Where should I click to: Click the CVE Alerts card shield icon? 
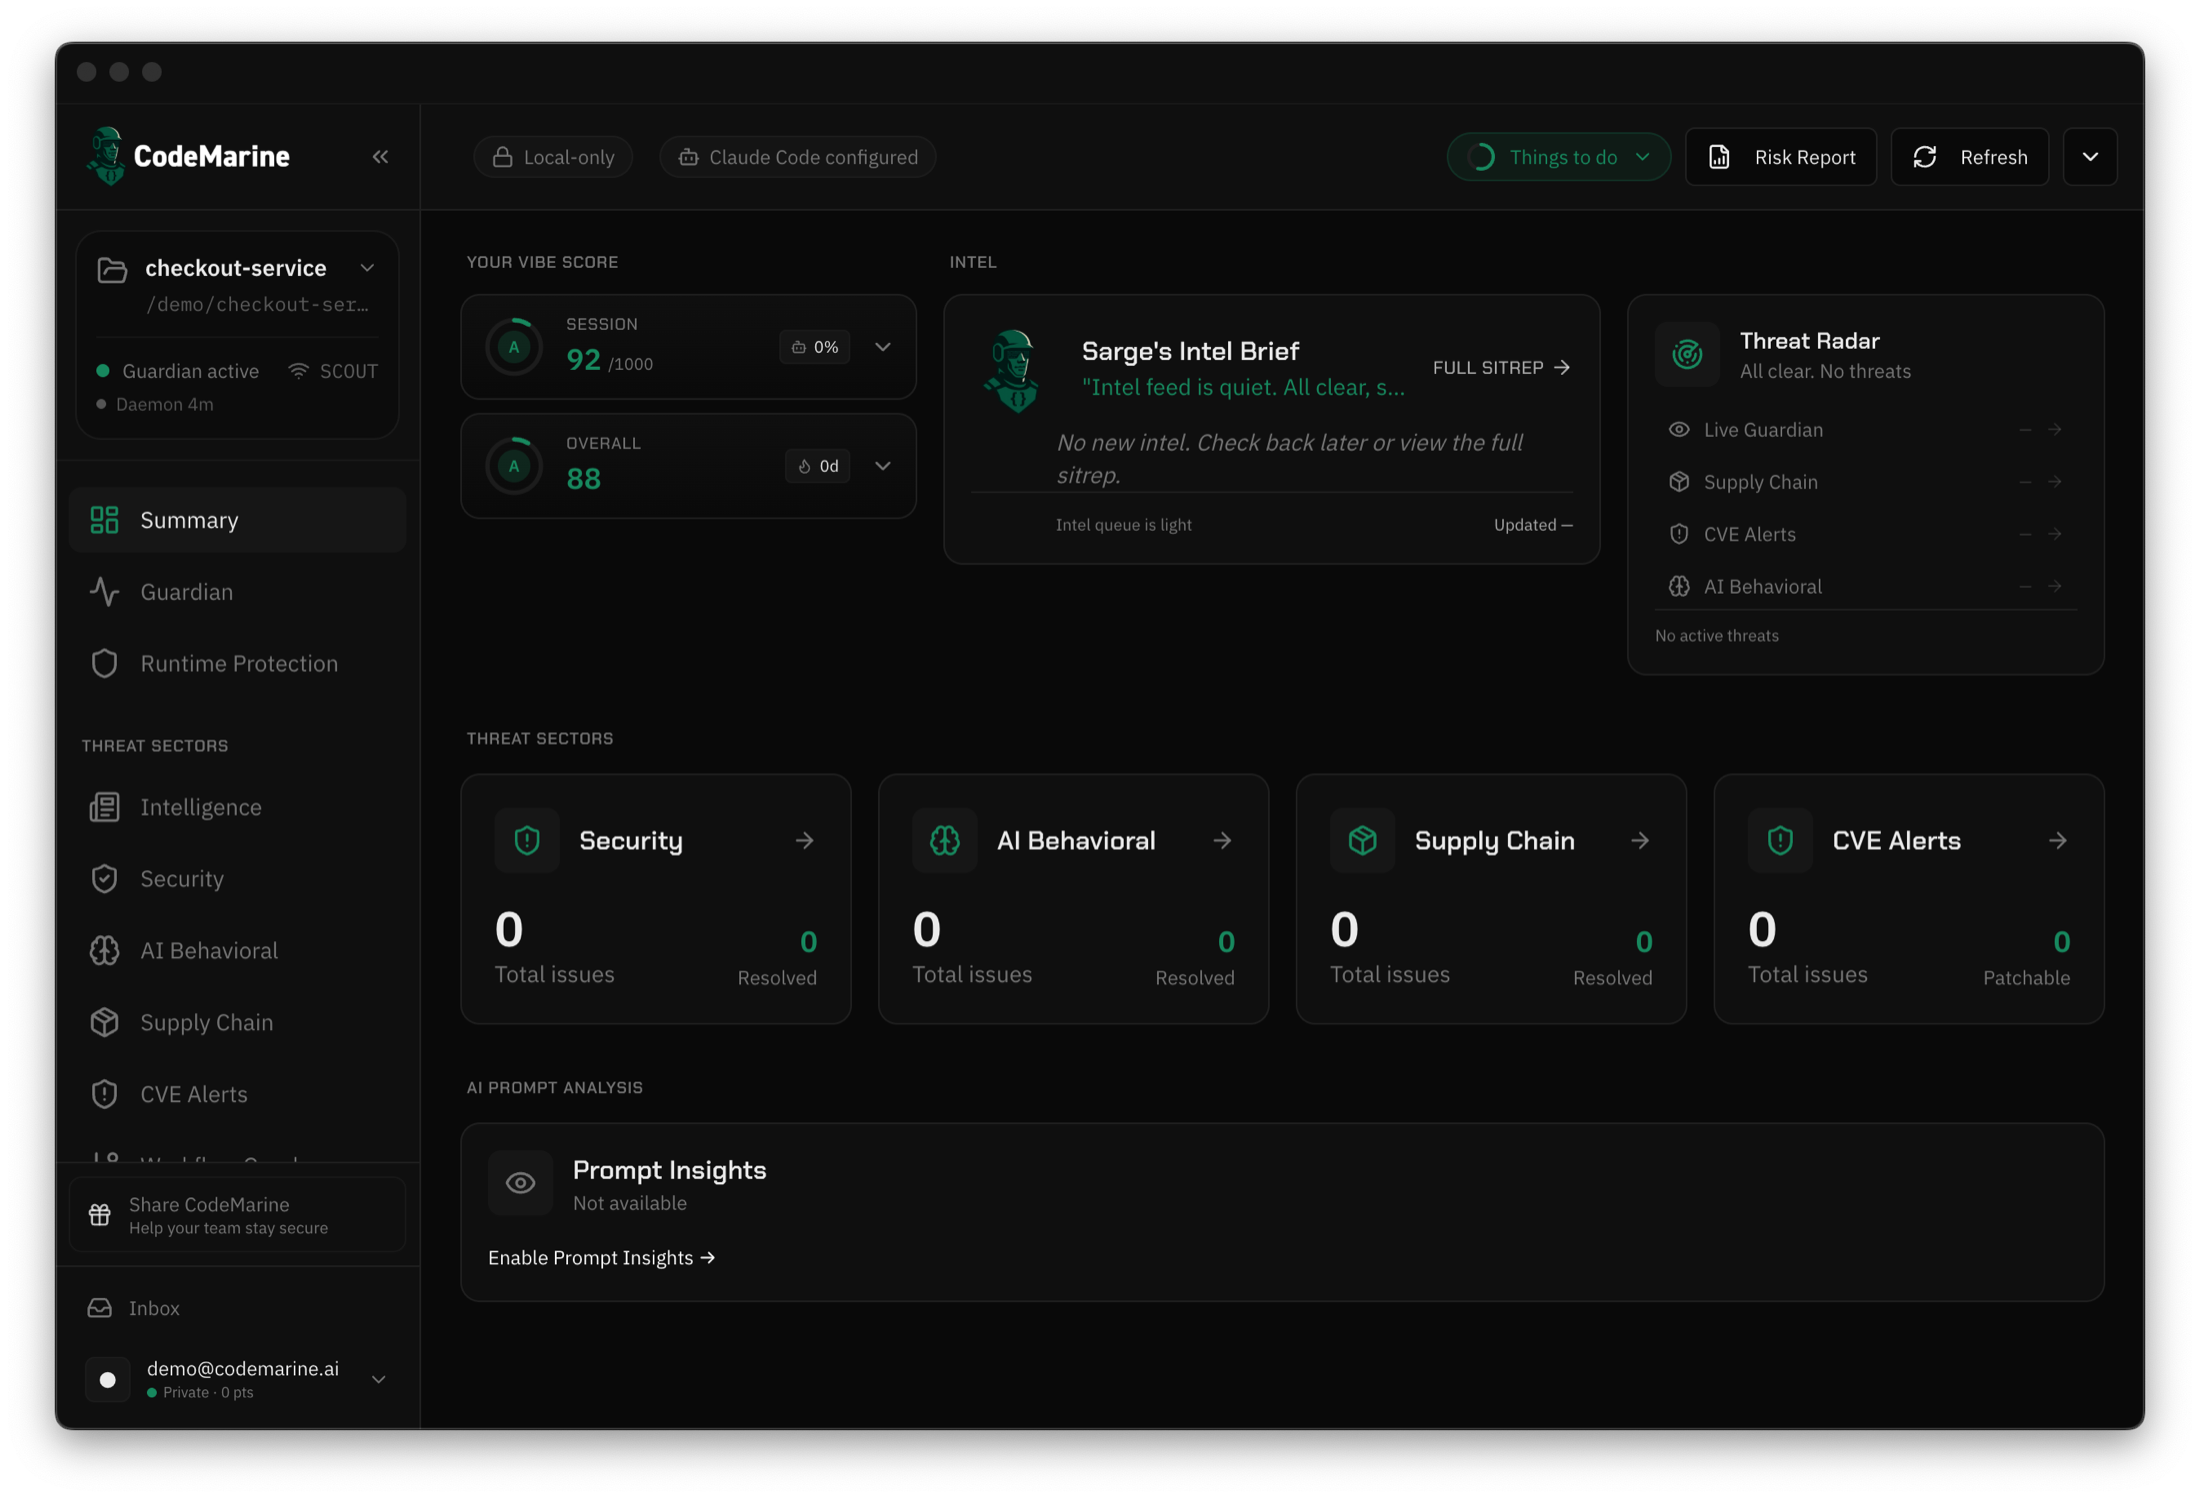(x=1781, y=841)
